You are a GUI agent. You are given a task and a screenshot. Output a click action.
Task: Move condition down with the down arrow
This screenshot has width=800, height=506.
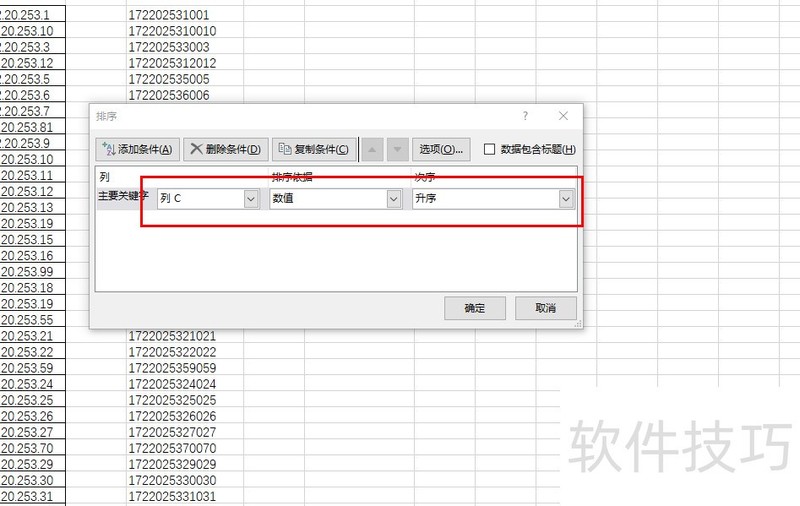[x=397, y=149]
